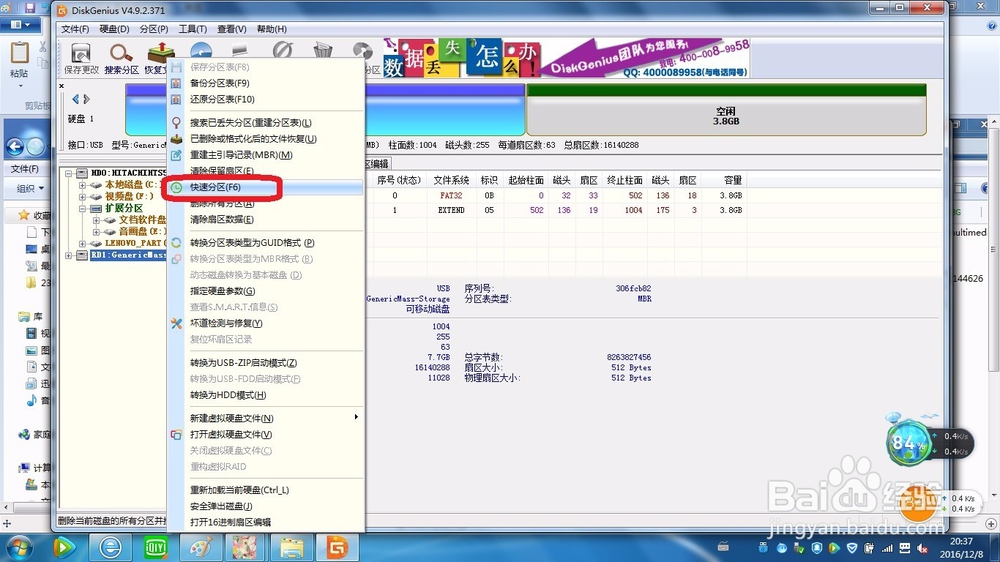Open the 查看(V) menu
The height and width of the screenshot is (562, 1000).
pos(232,29)
